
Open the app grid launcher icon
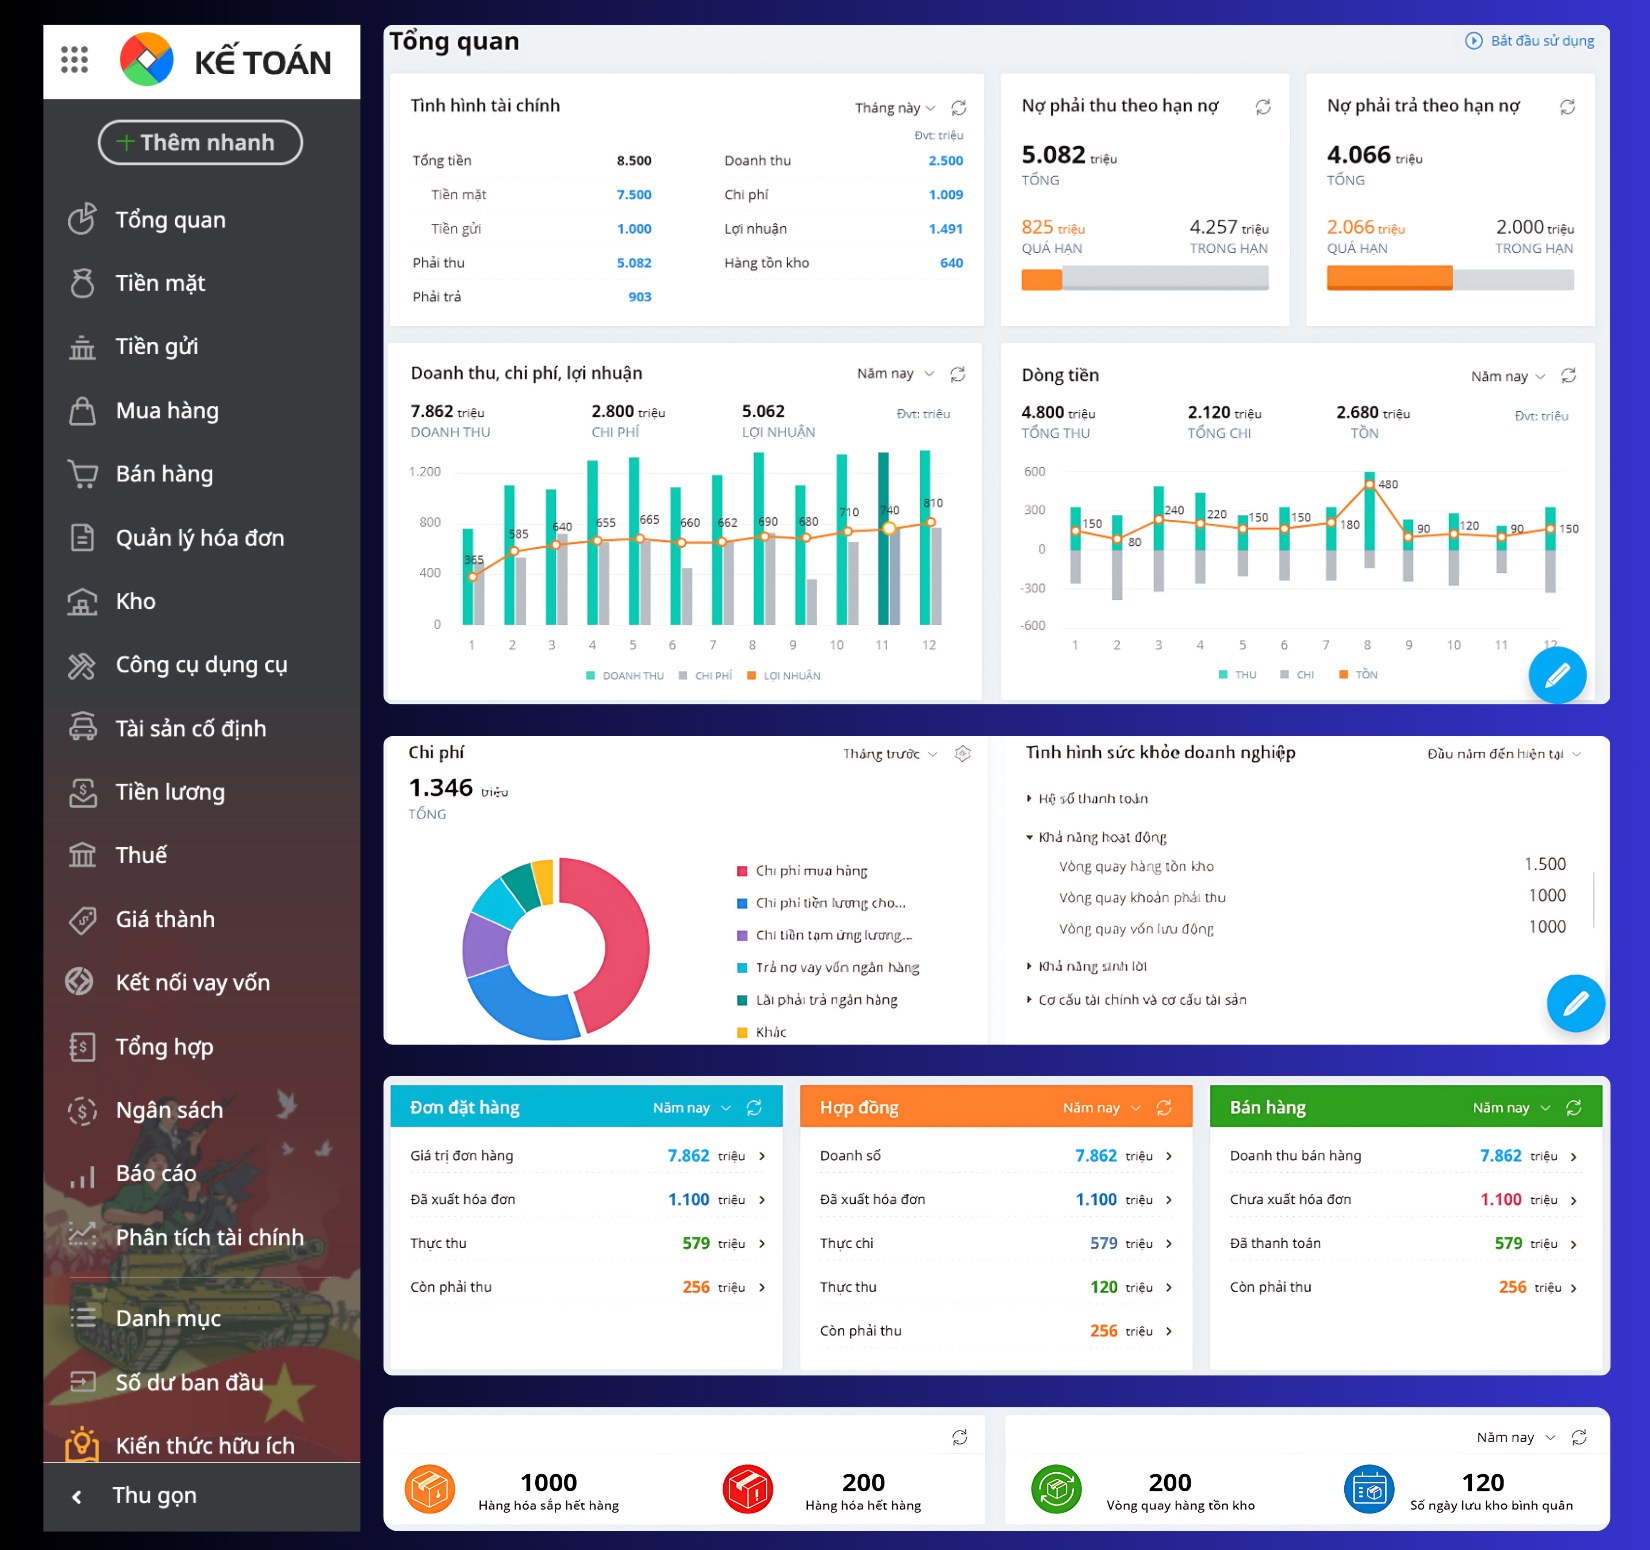click(74, 60)
